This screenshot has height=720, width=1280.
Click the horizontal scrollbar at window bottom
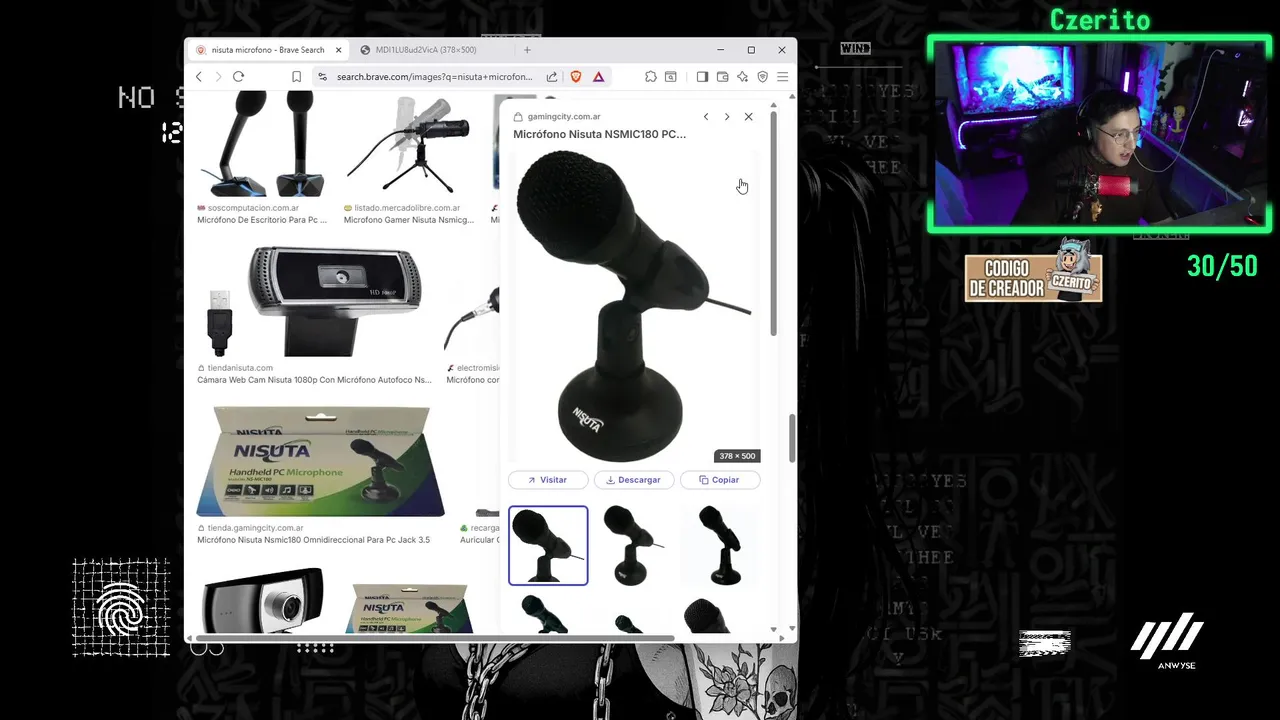click(x=436, y=638)
